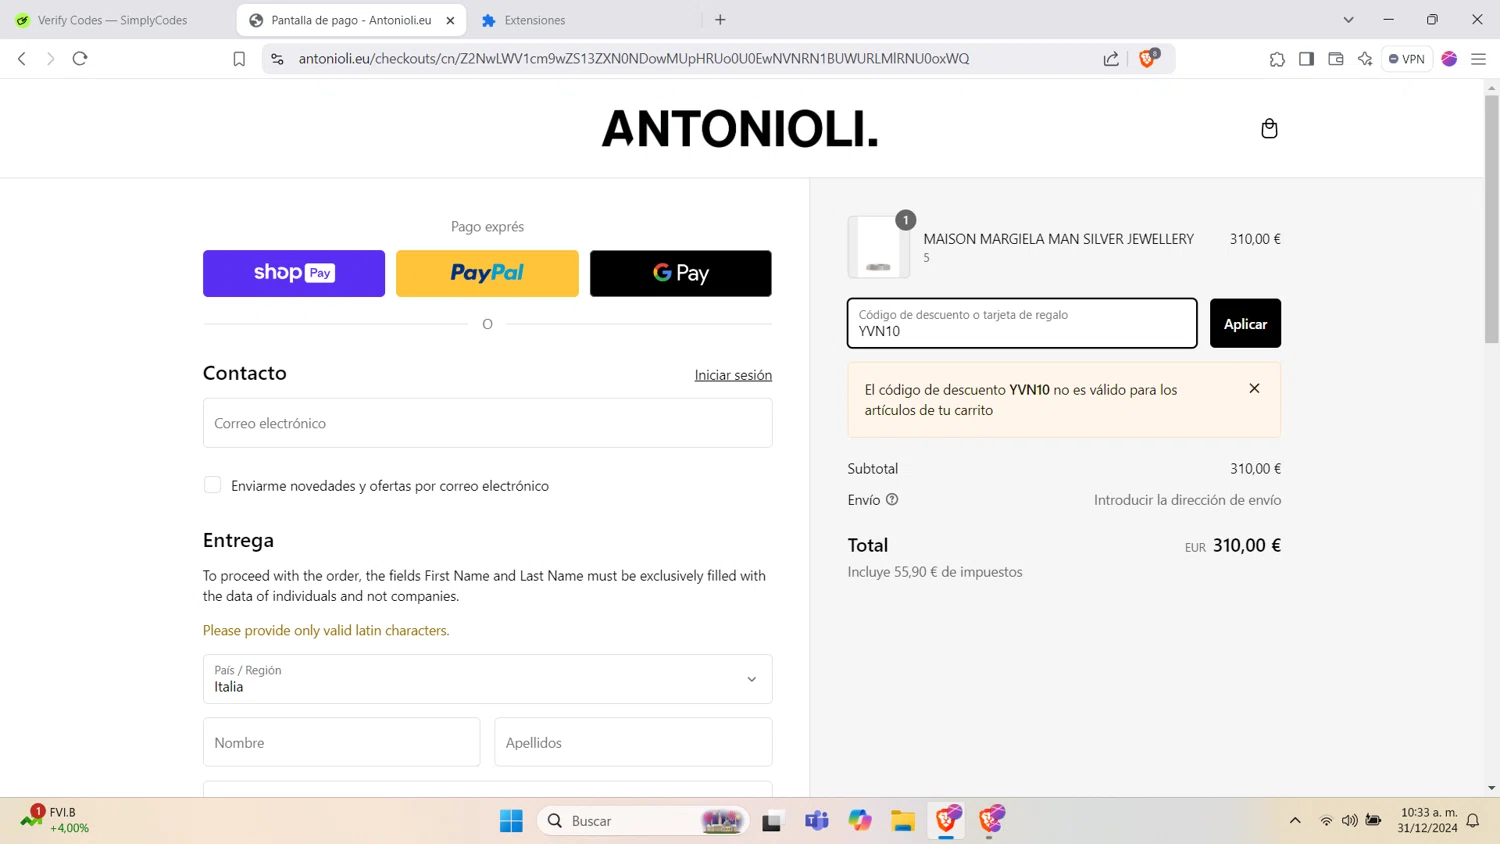
Task: Open the notifications bell icon
Action: tap(1473, 821)
